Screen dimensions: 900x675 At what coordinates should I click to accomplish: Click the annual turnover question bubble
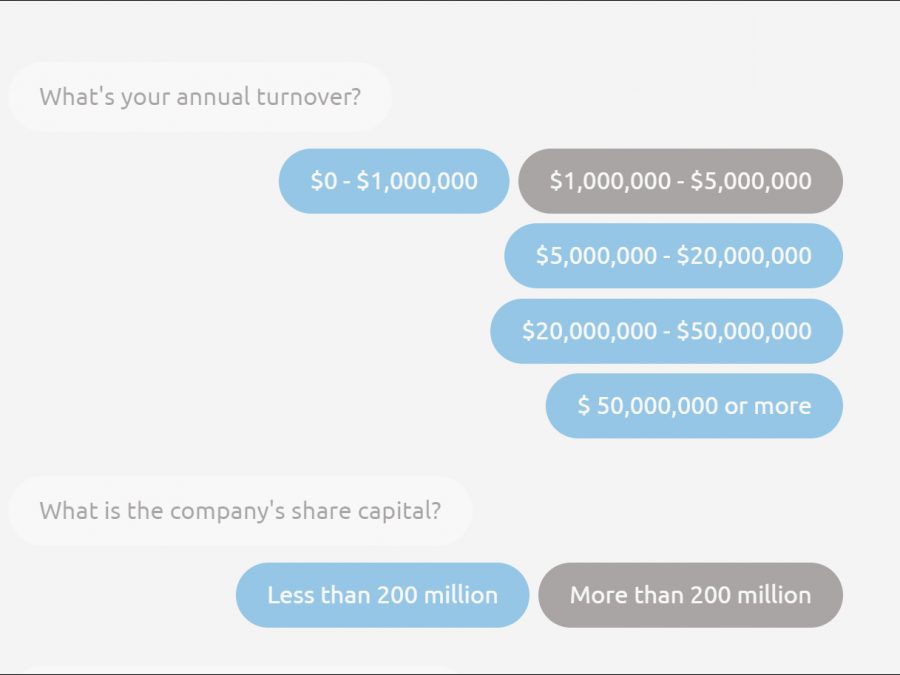(x=200, y=97)
